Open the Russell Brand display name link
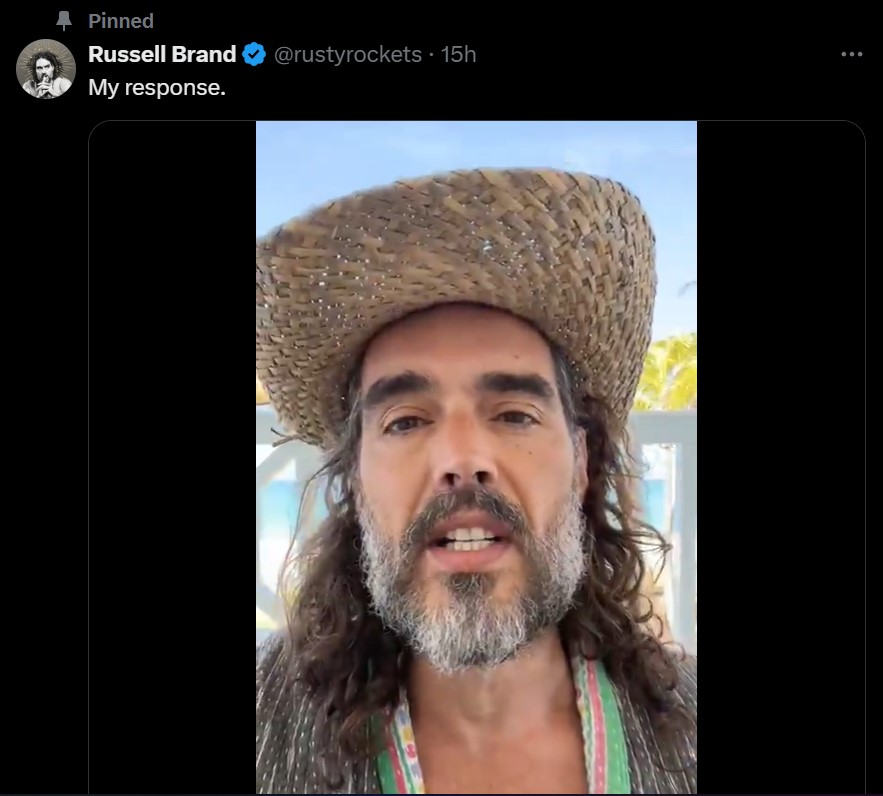 pyautogui.click(x=162, y=54)
